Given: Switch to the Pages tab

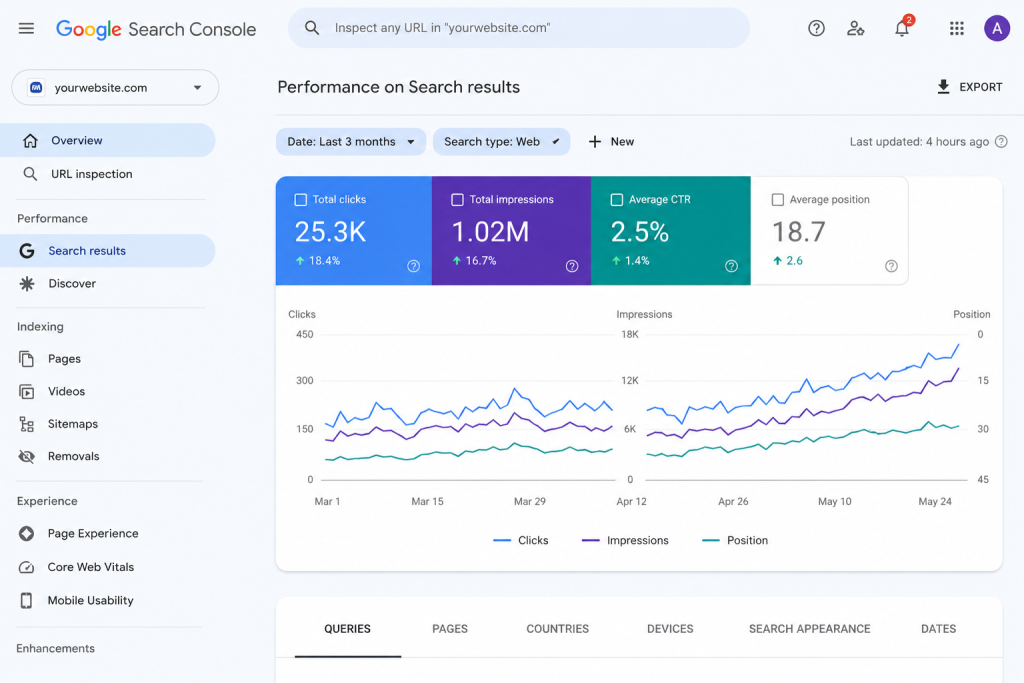Looking at the screenshot, I should click(450, 629).
